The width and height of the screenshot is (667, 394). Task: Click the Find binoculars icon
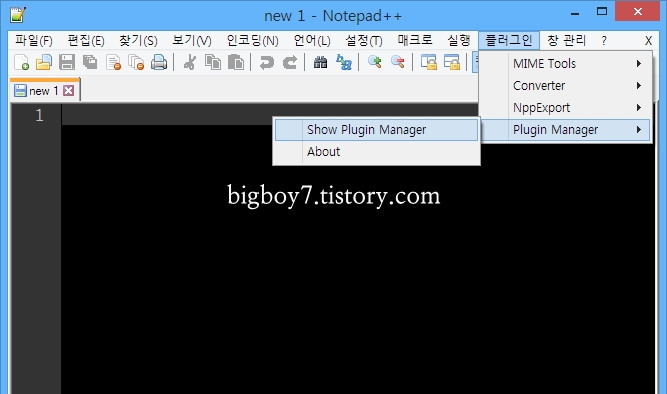[320, 62]
